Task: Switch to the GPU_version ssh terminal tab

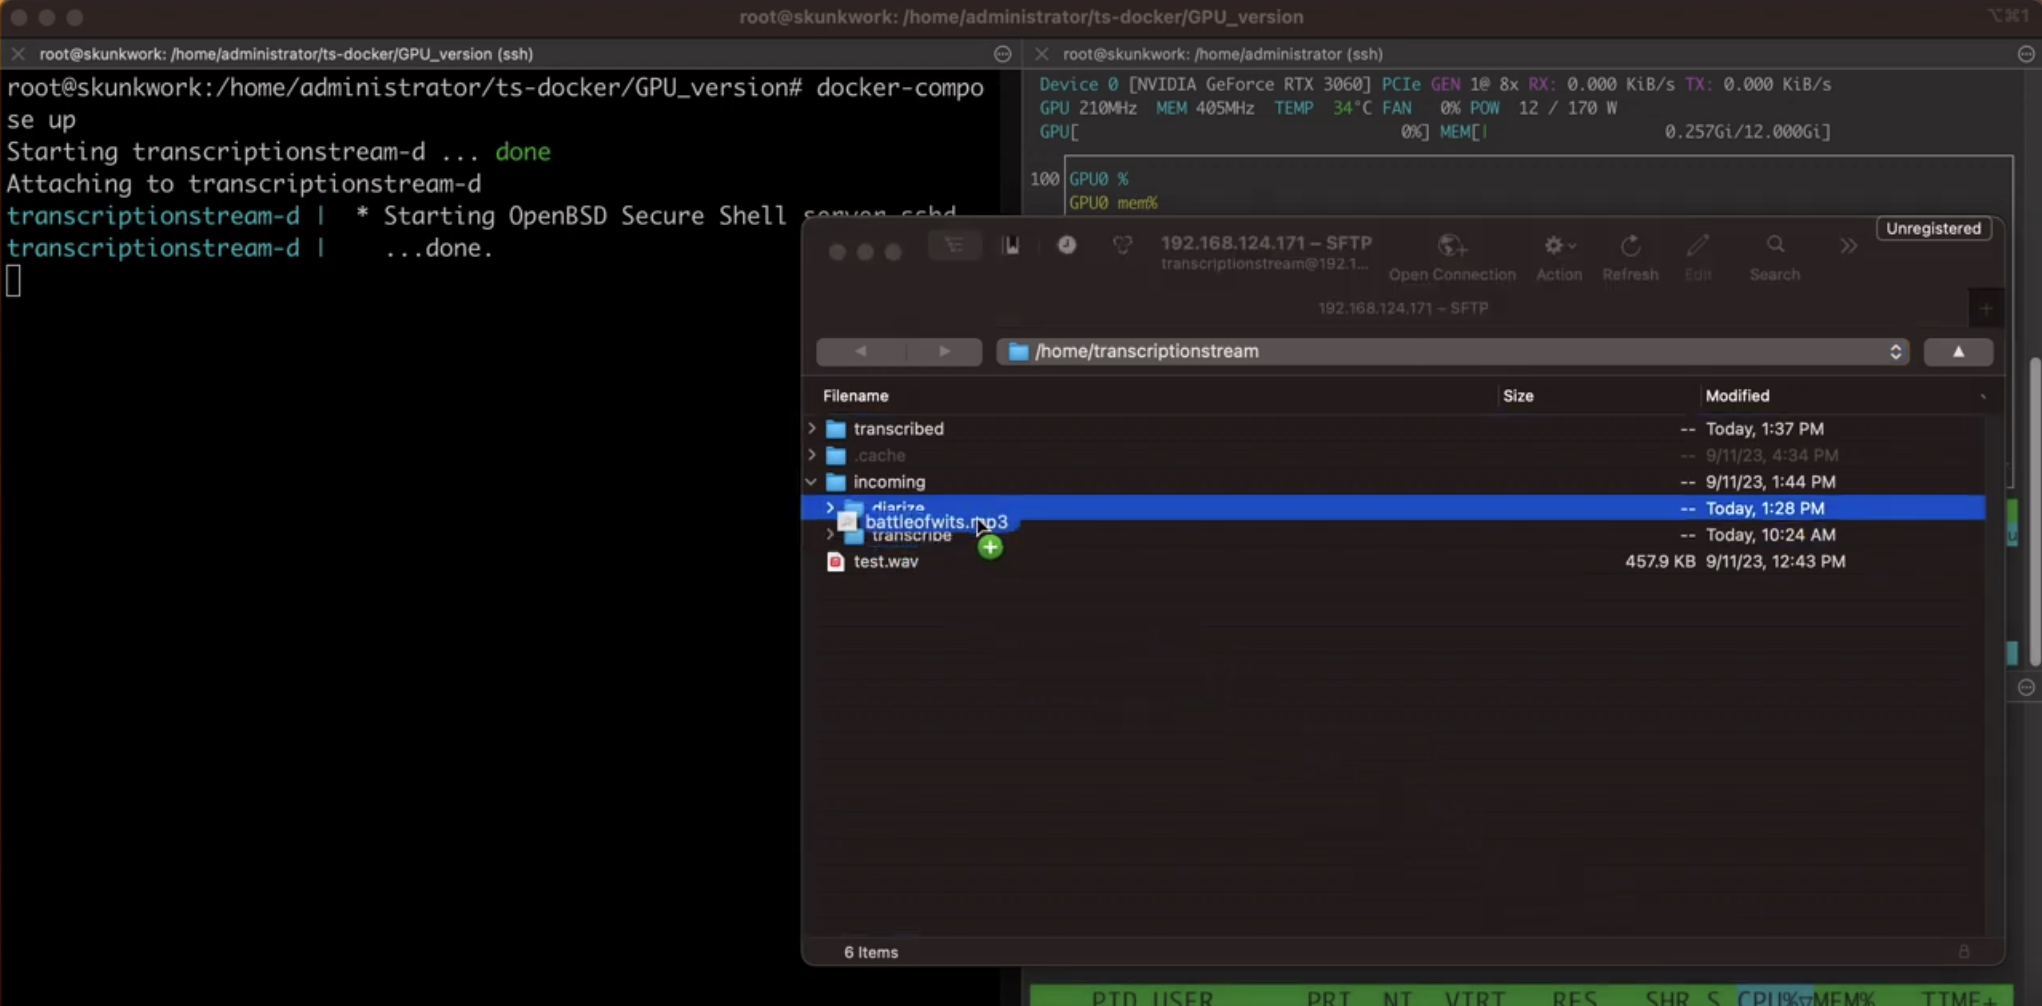Action: click(286, 54)
